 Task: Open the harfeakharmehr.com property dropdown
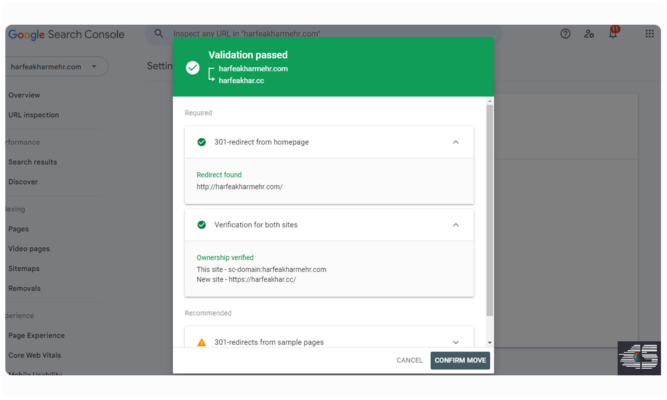click(57, 66)
